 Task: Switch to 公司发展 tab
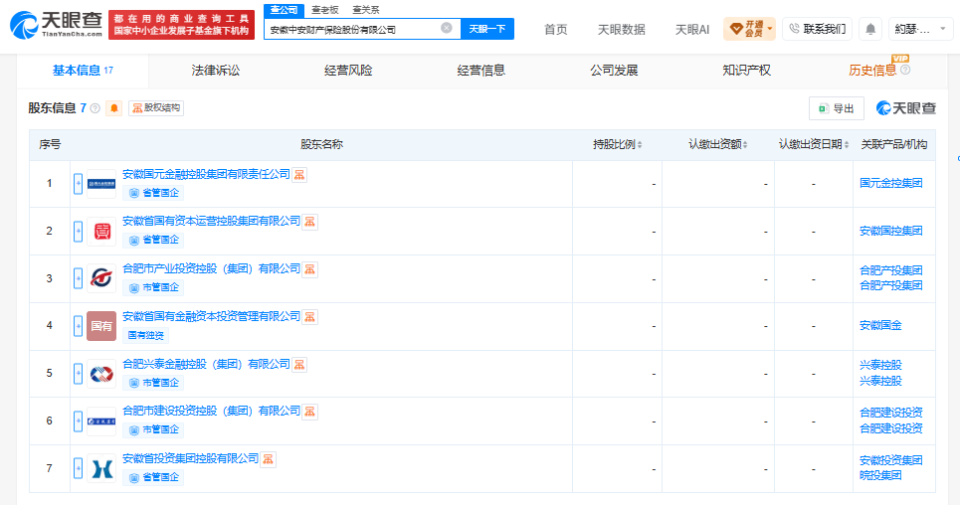[614, 70]
